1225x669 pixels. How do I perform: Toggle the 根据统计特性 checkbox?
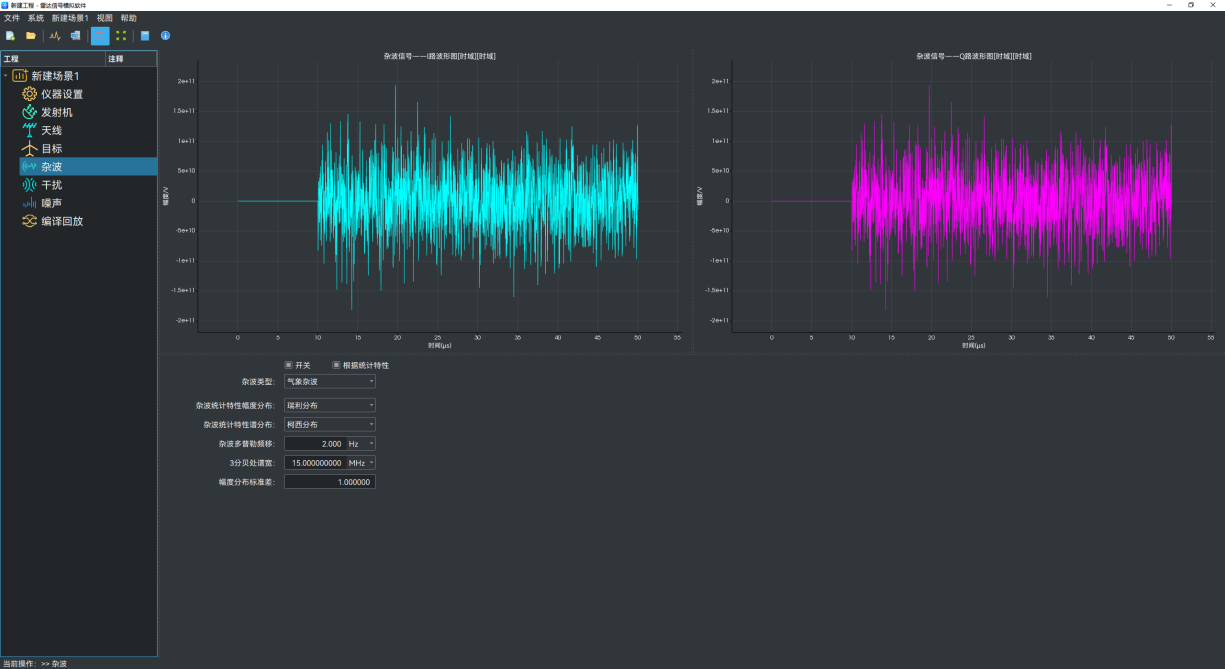tap(337, 365)
